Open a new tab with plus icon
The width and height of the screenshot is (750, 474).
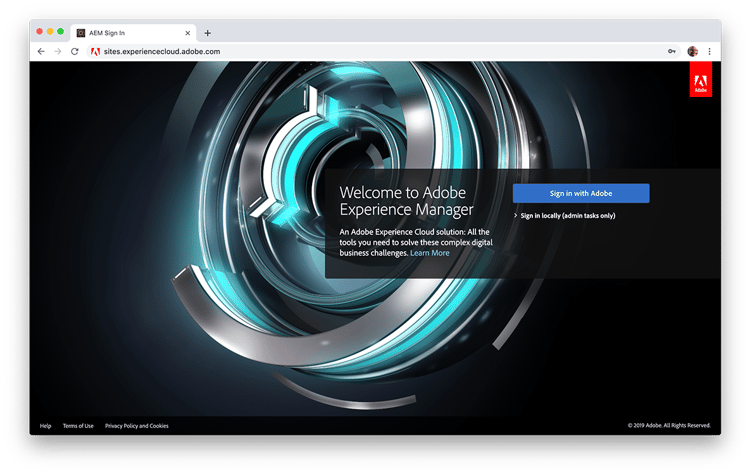[x=208, y=33]
